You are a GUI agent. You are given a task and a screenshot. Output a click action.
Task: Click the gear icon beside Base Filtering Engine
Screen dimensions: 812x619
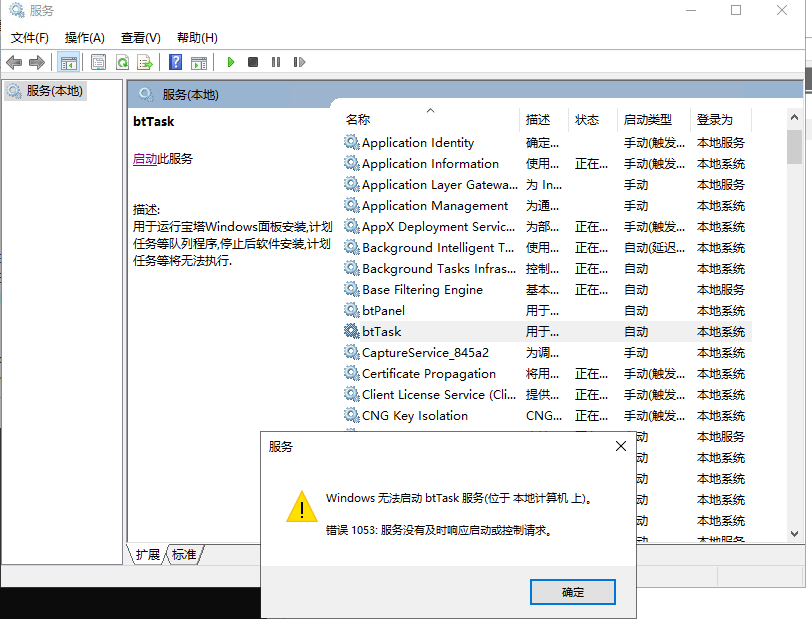pyautogui.click(x=352, y=290)
